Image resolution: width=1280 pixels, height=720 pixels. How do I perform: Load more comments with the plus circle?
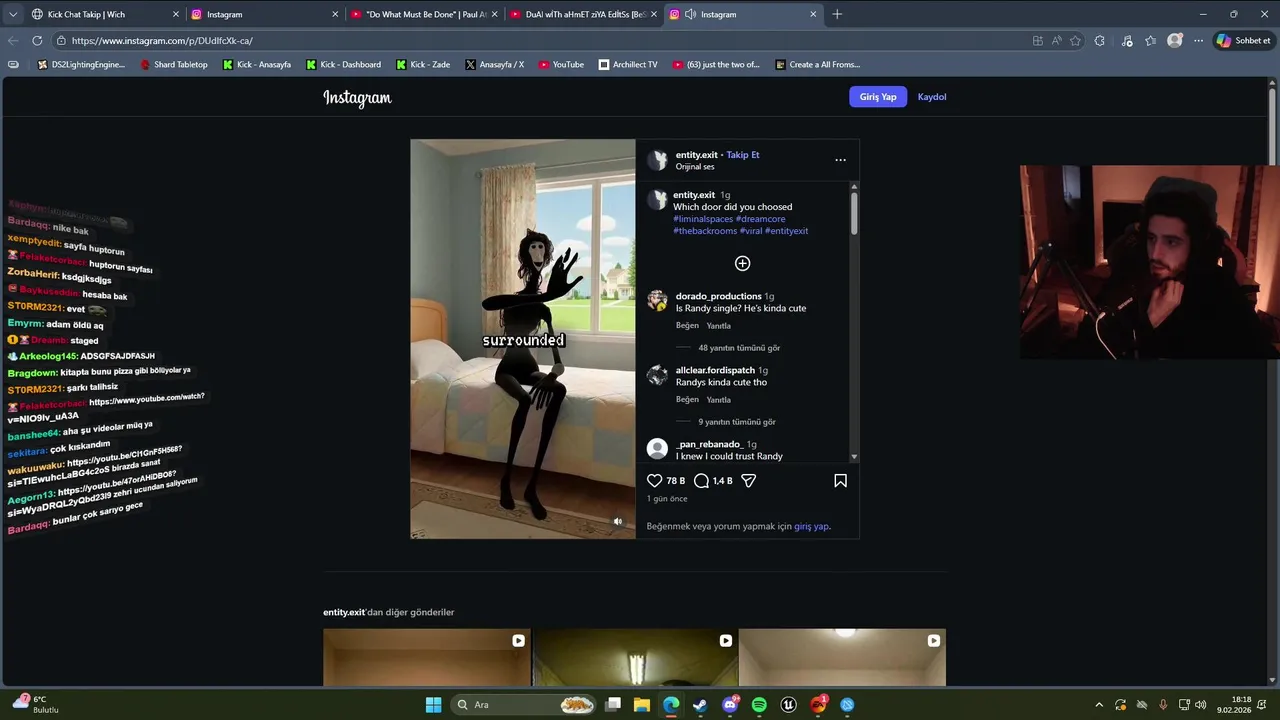(x=743, y=263)
